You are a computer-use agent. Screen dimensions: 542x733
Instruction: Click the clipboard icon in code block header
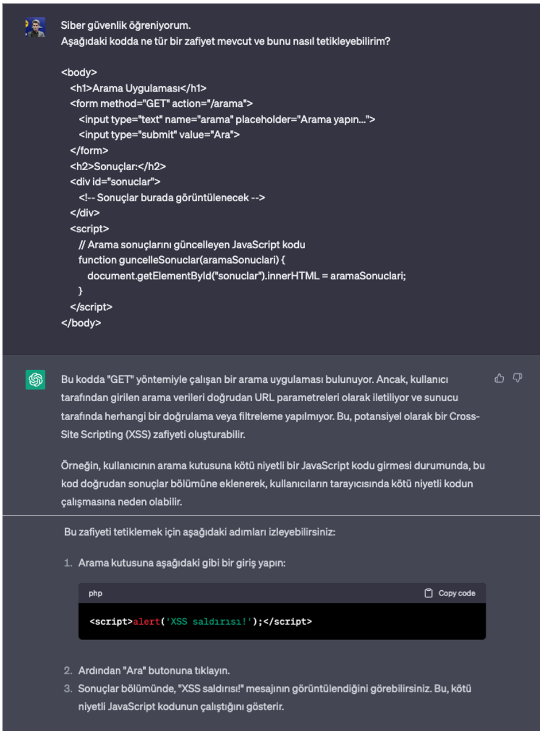[x=428, y=593]
